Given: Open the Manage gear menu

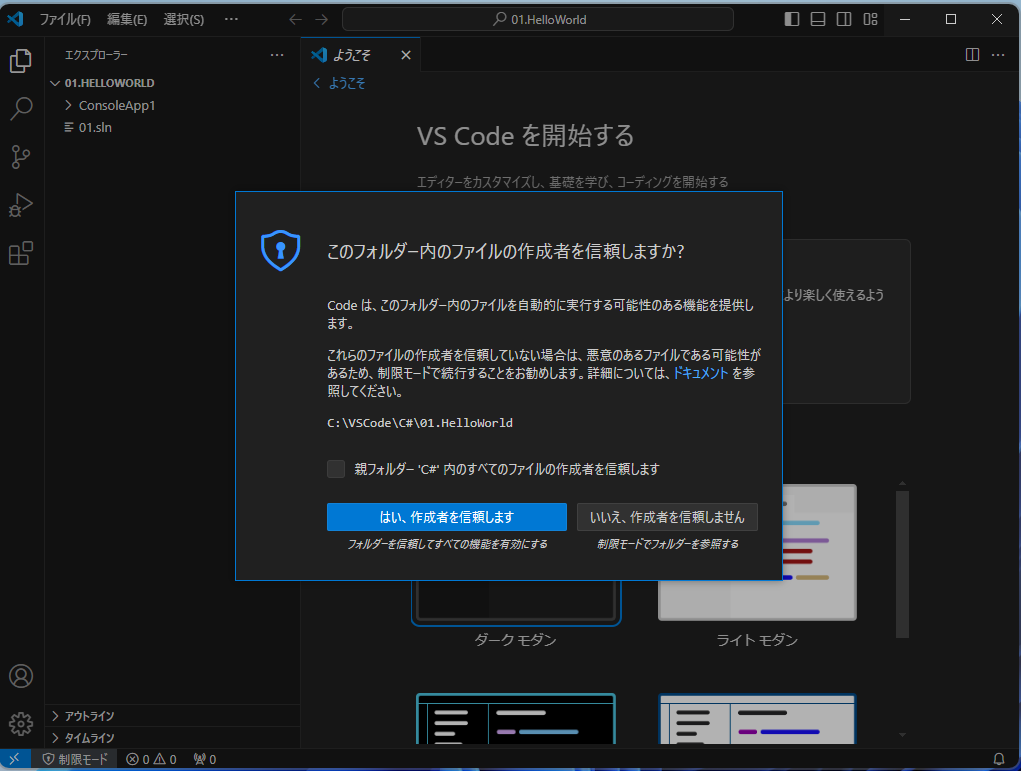Looking at the screenshot, I should (x=21, y=723).
